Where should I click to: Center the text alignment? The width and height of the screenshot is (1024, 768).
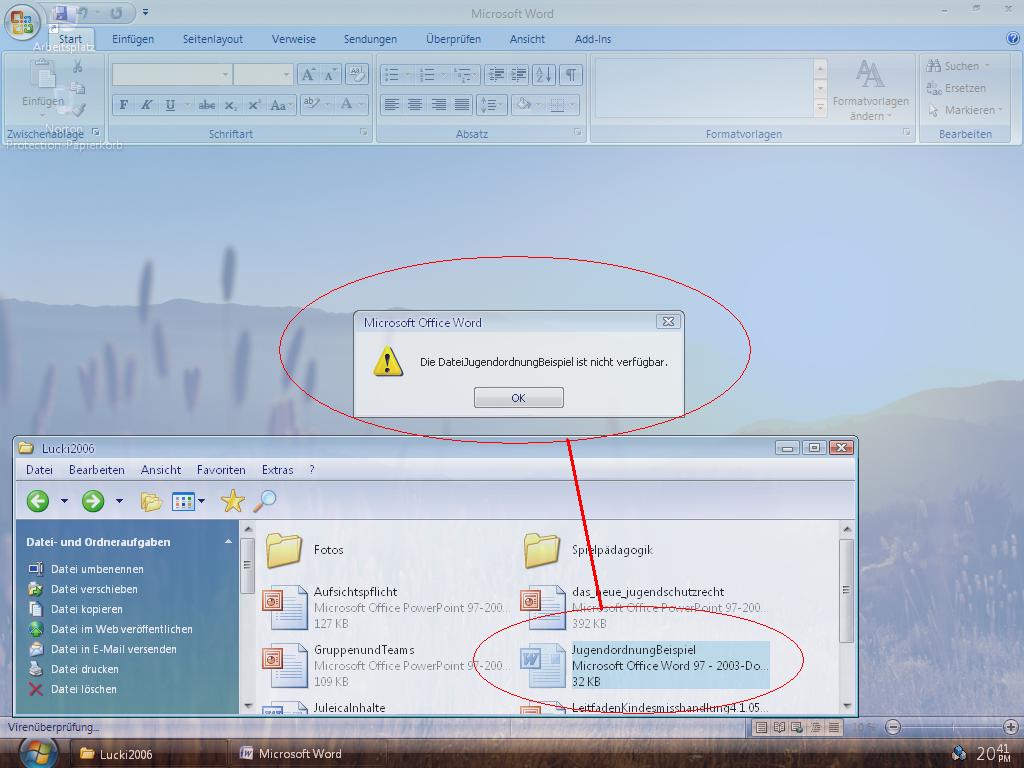pyautogui.click(x=415, y=104)
